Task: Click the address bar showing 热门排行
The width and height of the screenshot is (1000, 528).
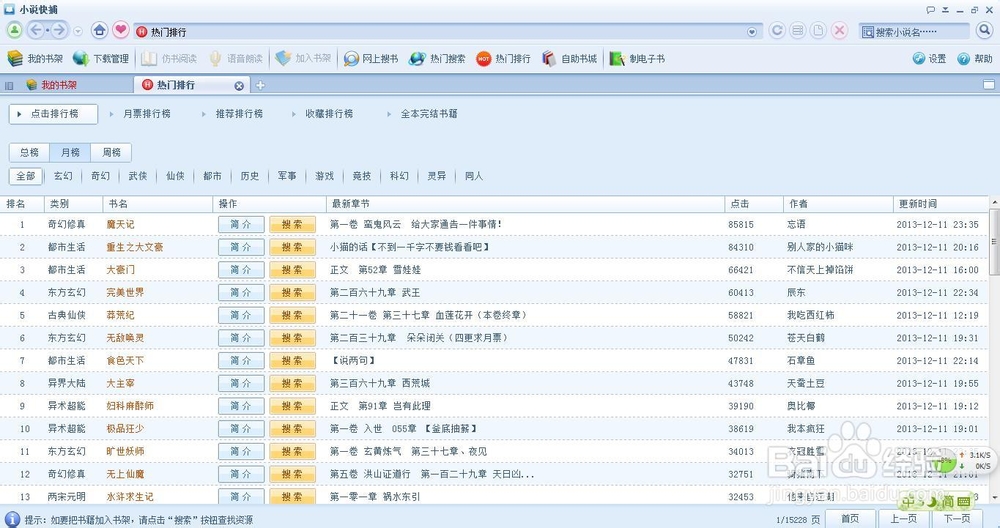Action: tap(446, 31)
